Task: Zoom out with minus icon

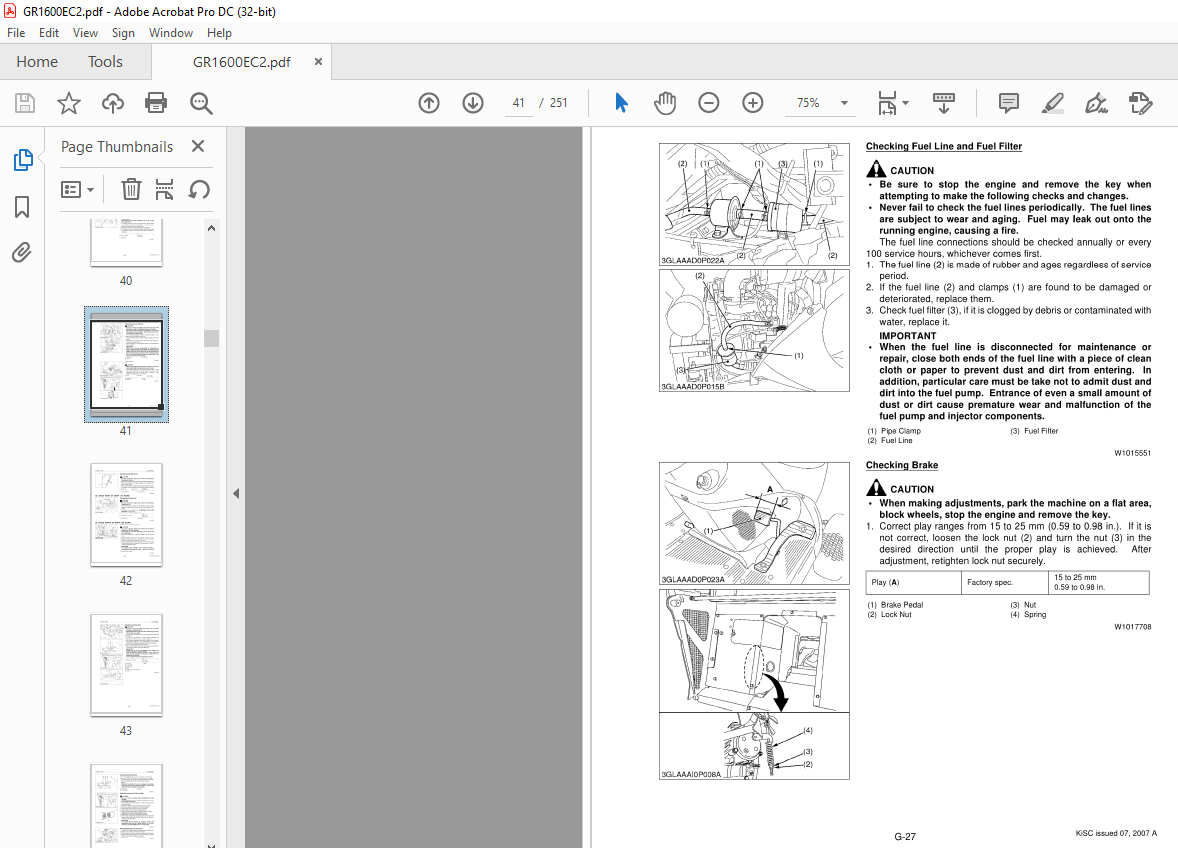Action: [708, 103]
